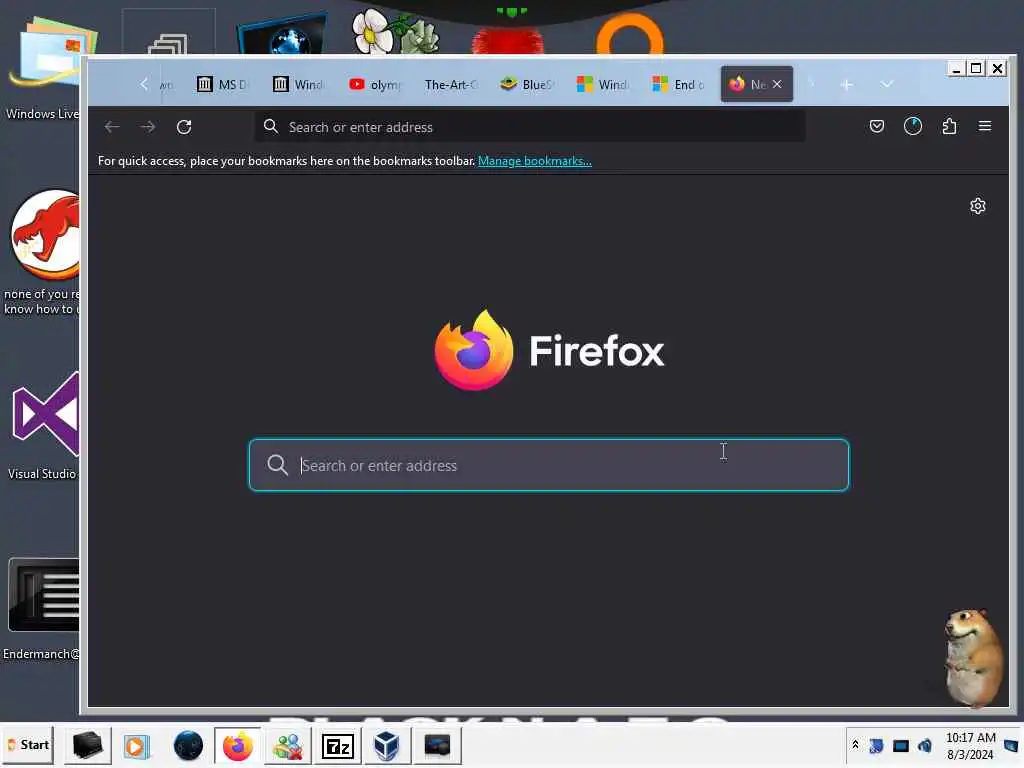Viewport: 1024px width, 768px height.
Task: Select the flower and zombie desktop icon
Action: (395, 31)
